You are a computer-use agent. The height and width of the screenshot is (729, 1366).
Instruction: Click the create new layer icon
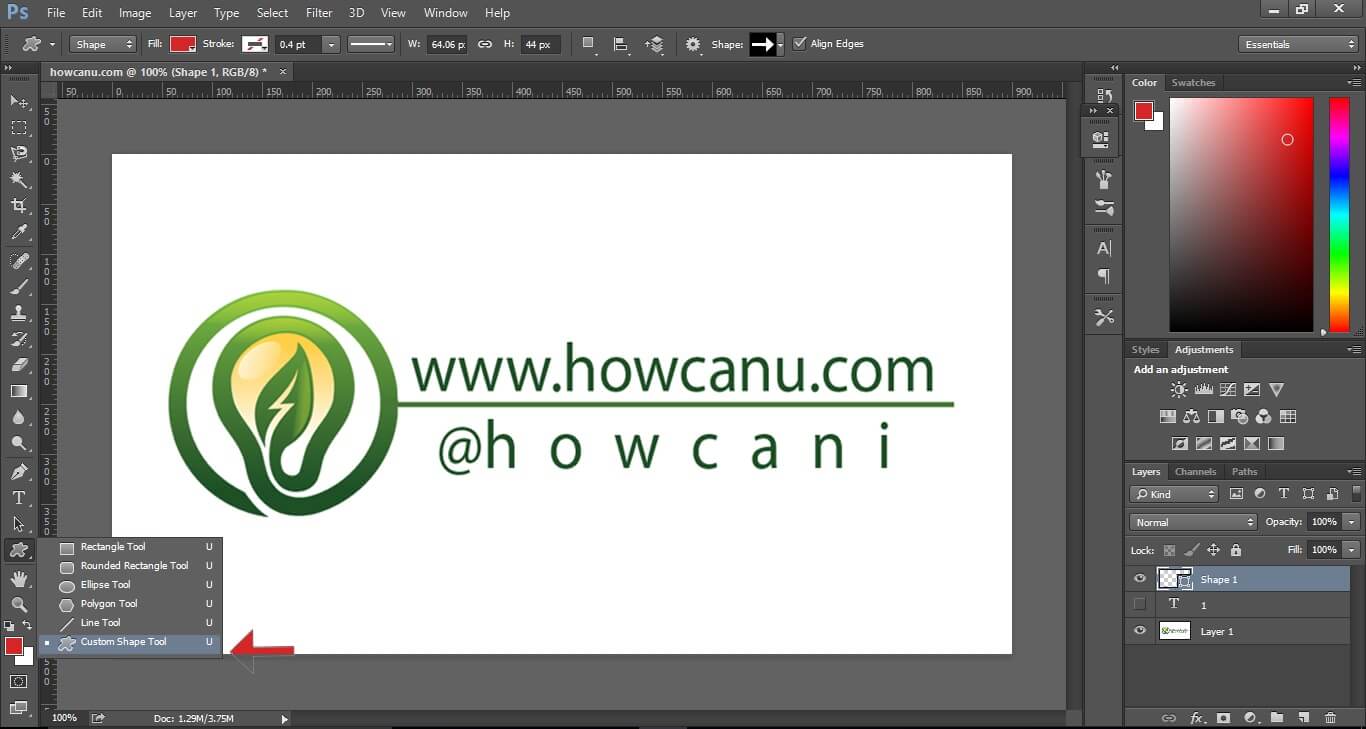[1303, 718]
